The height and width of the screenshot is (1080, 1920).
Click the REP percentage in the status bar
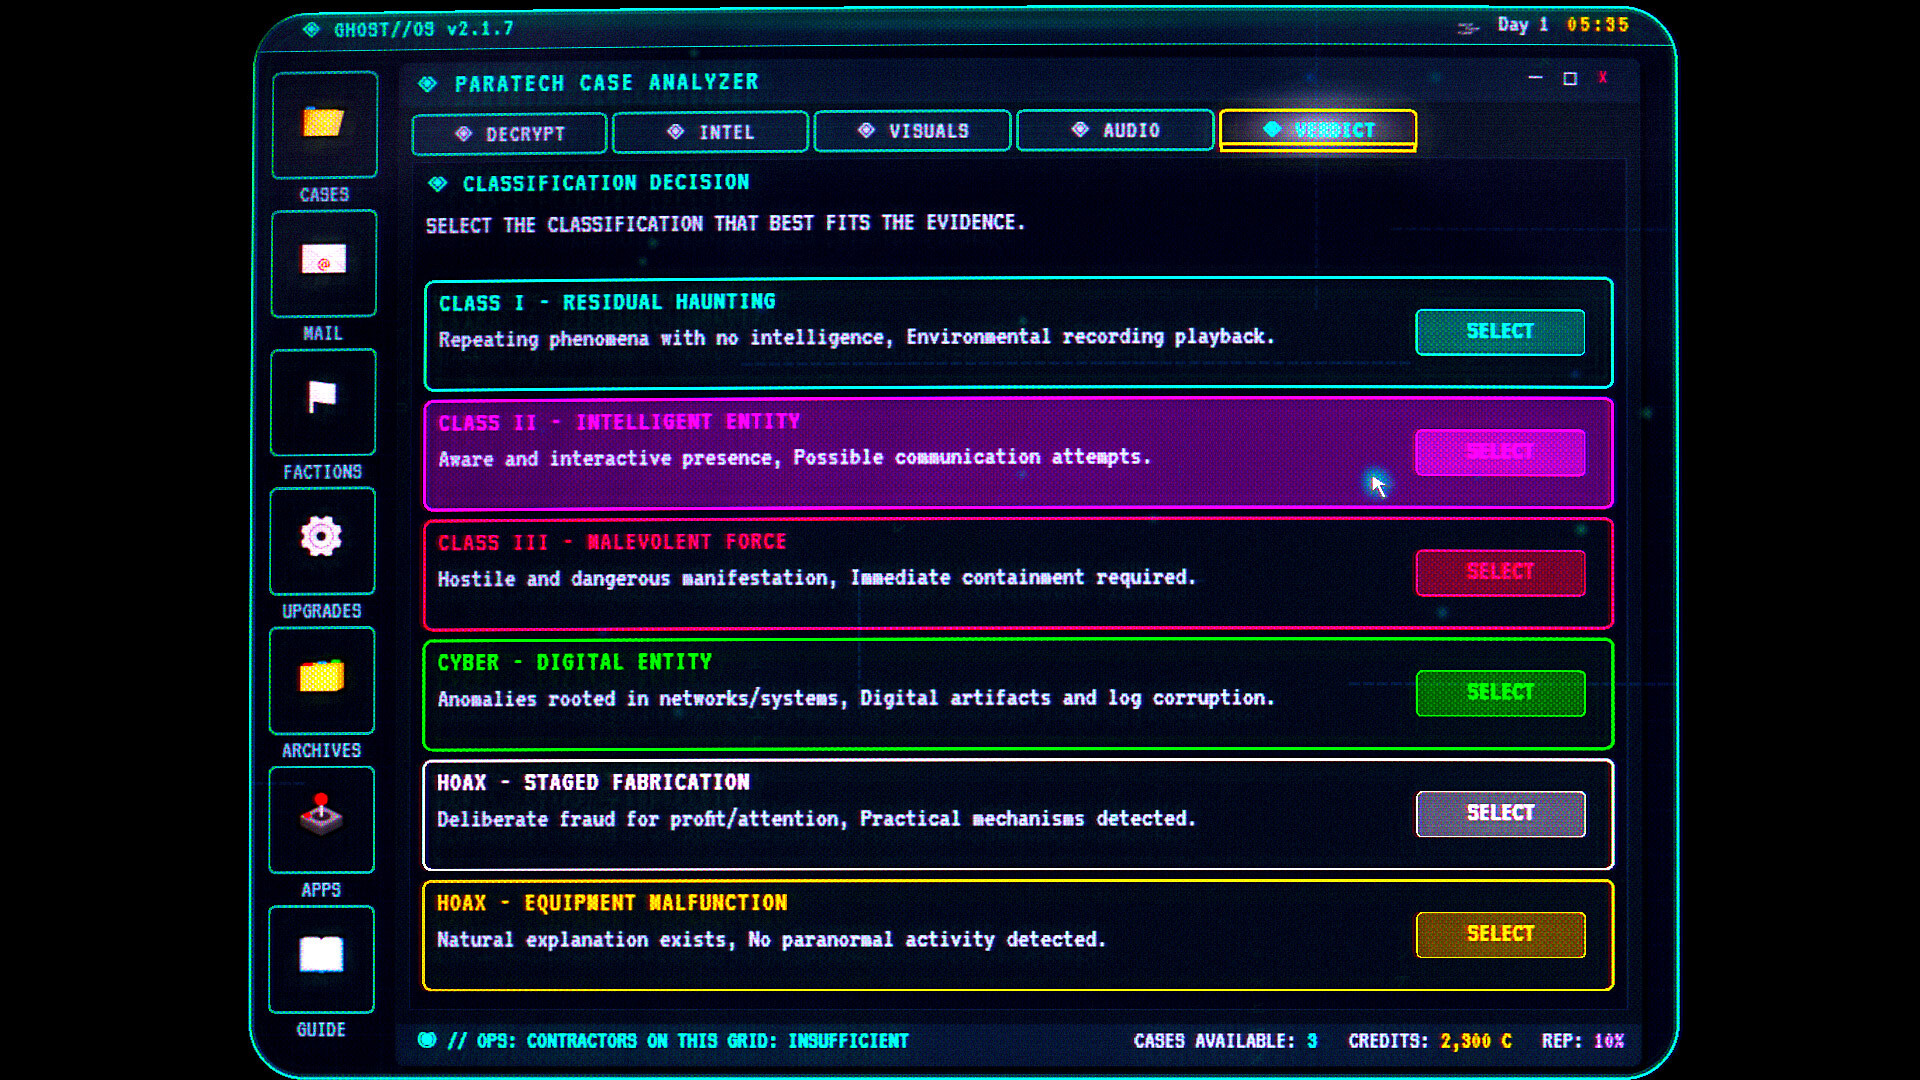click(1610, 1040)
